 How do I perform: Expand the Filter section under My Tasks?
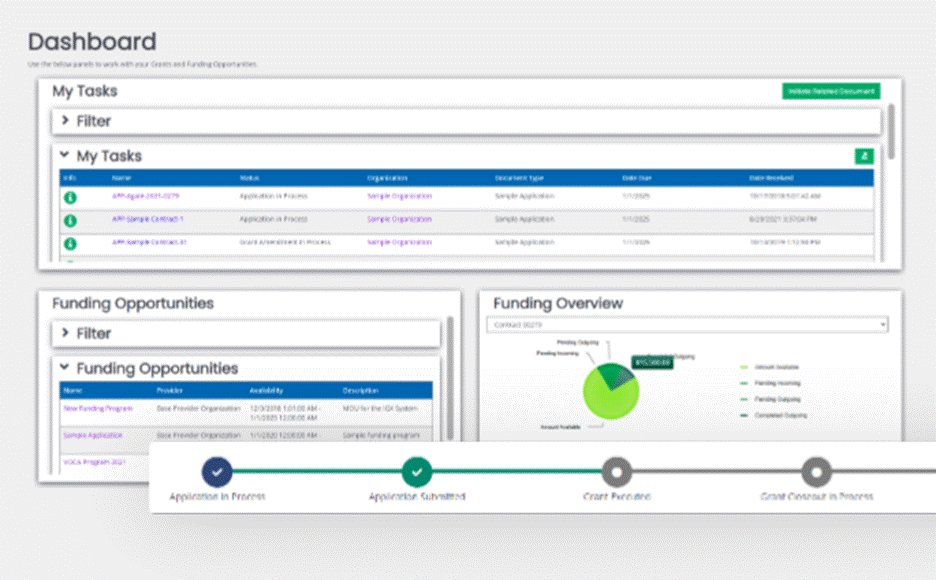[x=65, y=121]
